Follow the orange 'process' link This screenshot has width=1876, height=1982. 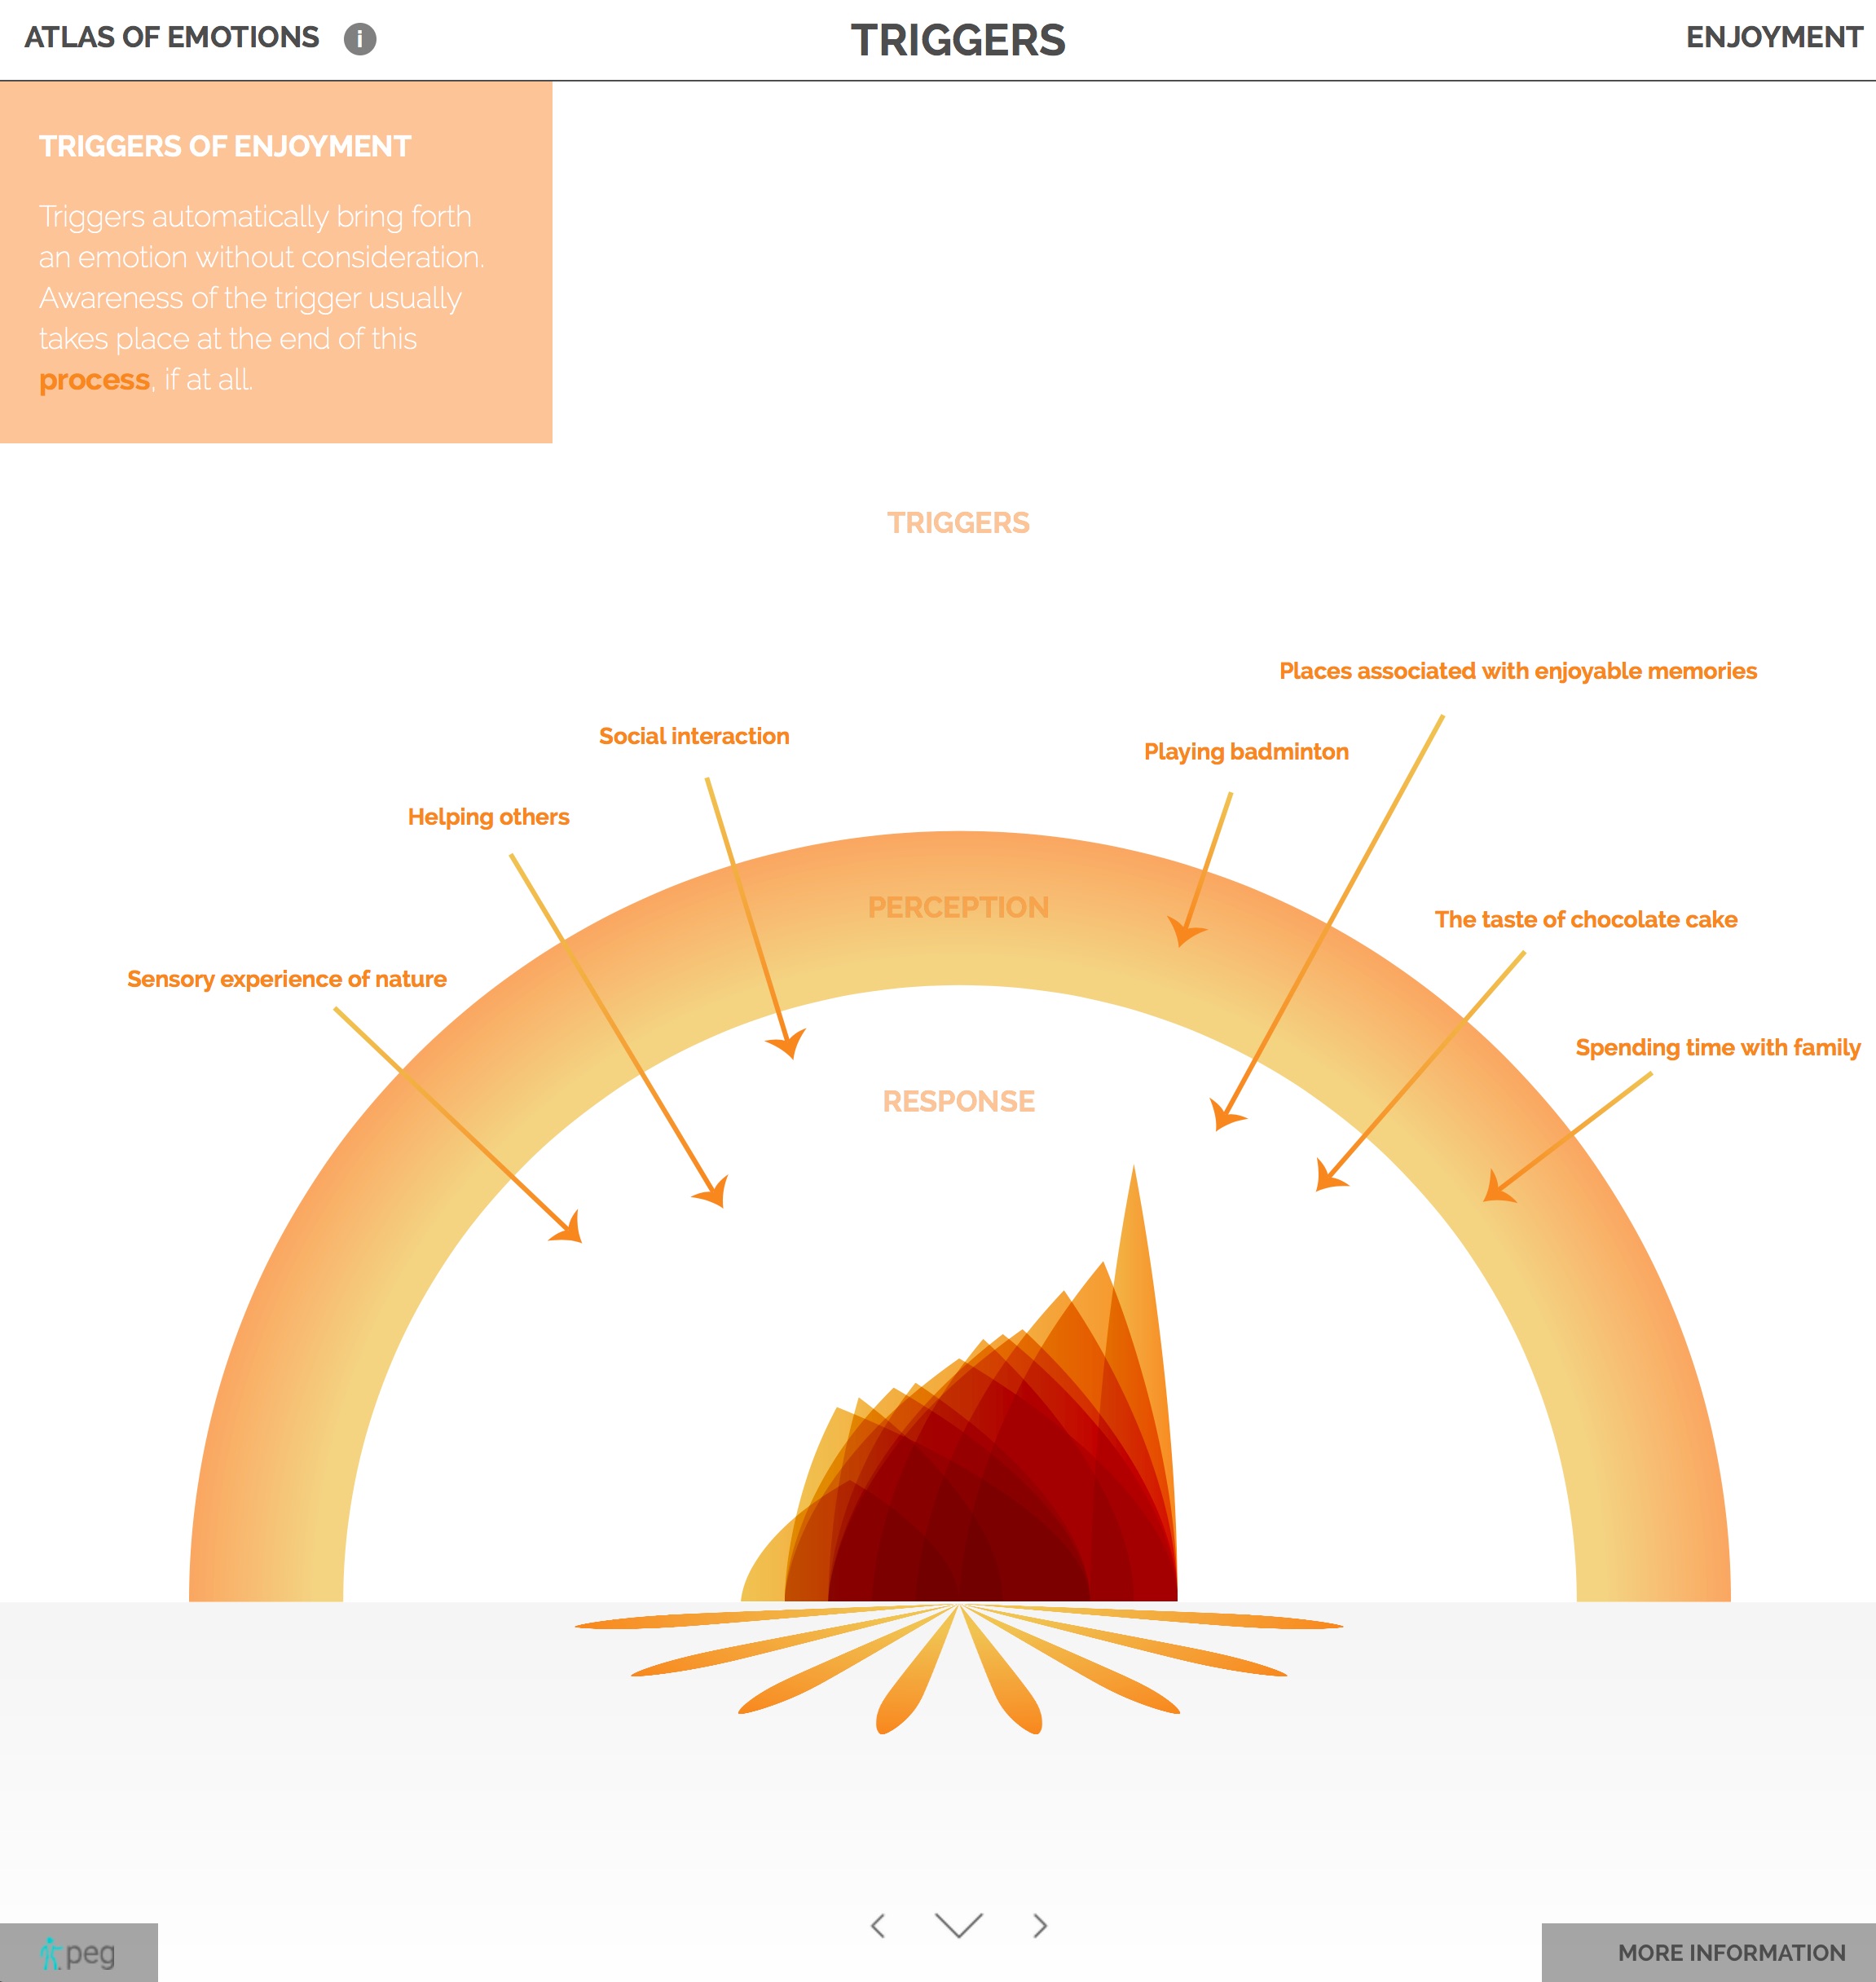coord(94,380)
